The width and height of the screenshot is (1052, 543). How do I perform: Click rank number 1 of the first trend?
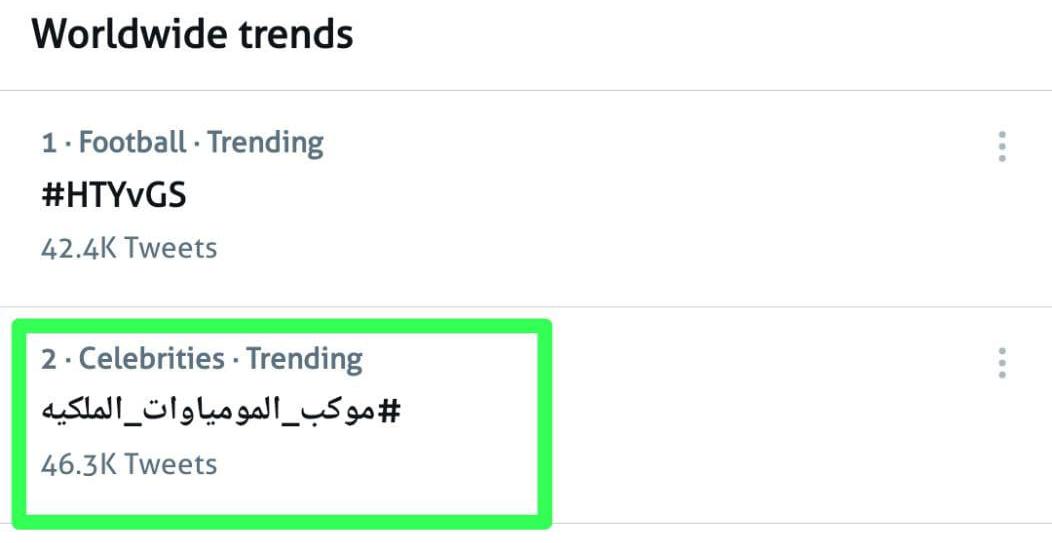click(48, 144)
